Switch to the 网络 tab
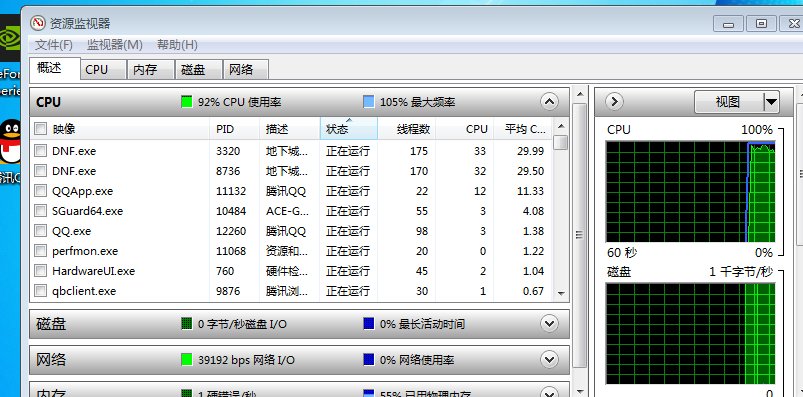Viewport: 803px width, 397px height. coord(246,70)
